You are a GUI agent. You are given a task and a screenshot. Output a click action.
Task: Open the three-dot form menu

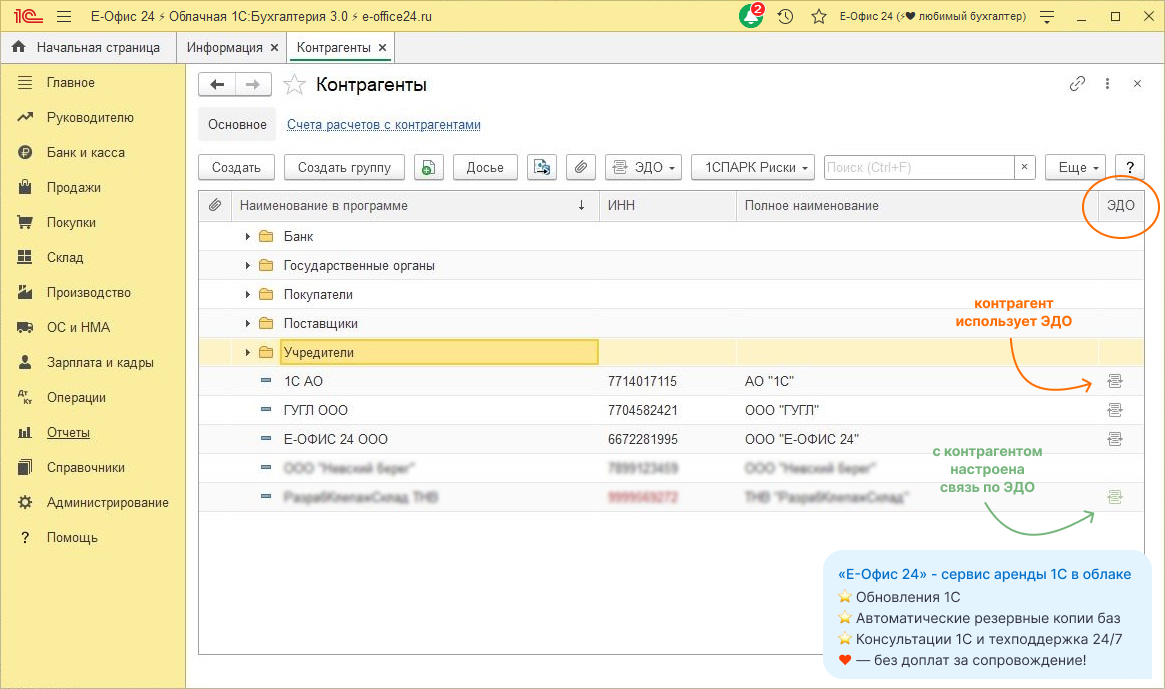pos(1107,84)
